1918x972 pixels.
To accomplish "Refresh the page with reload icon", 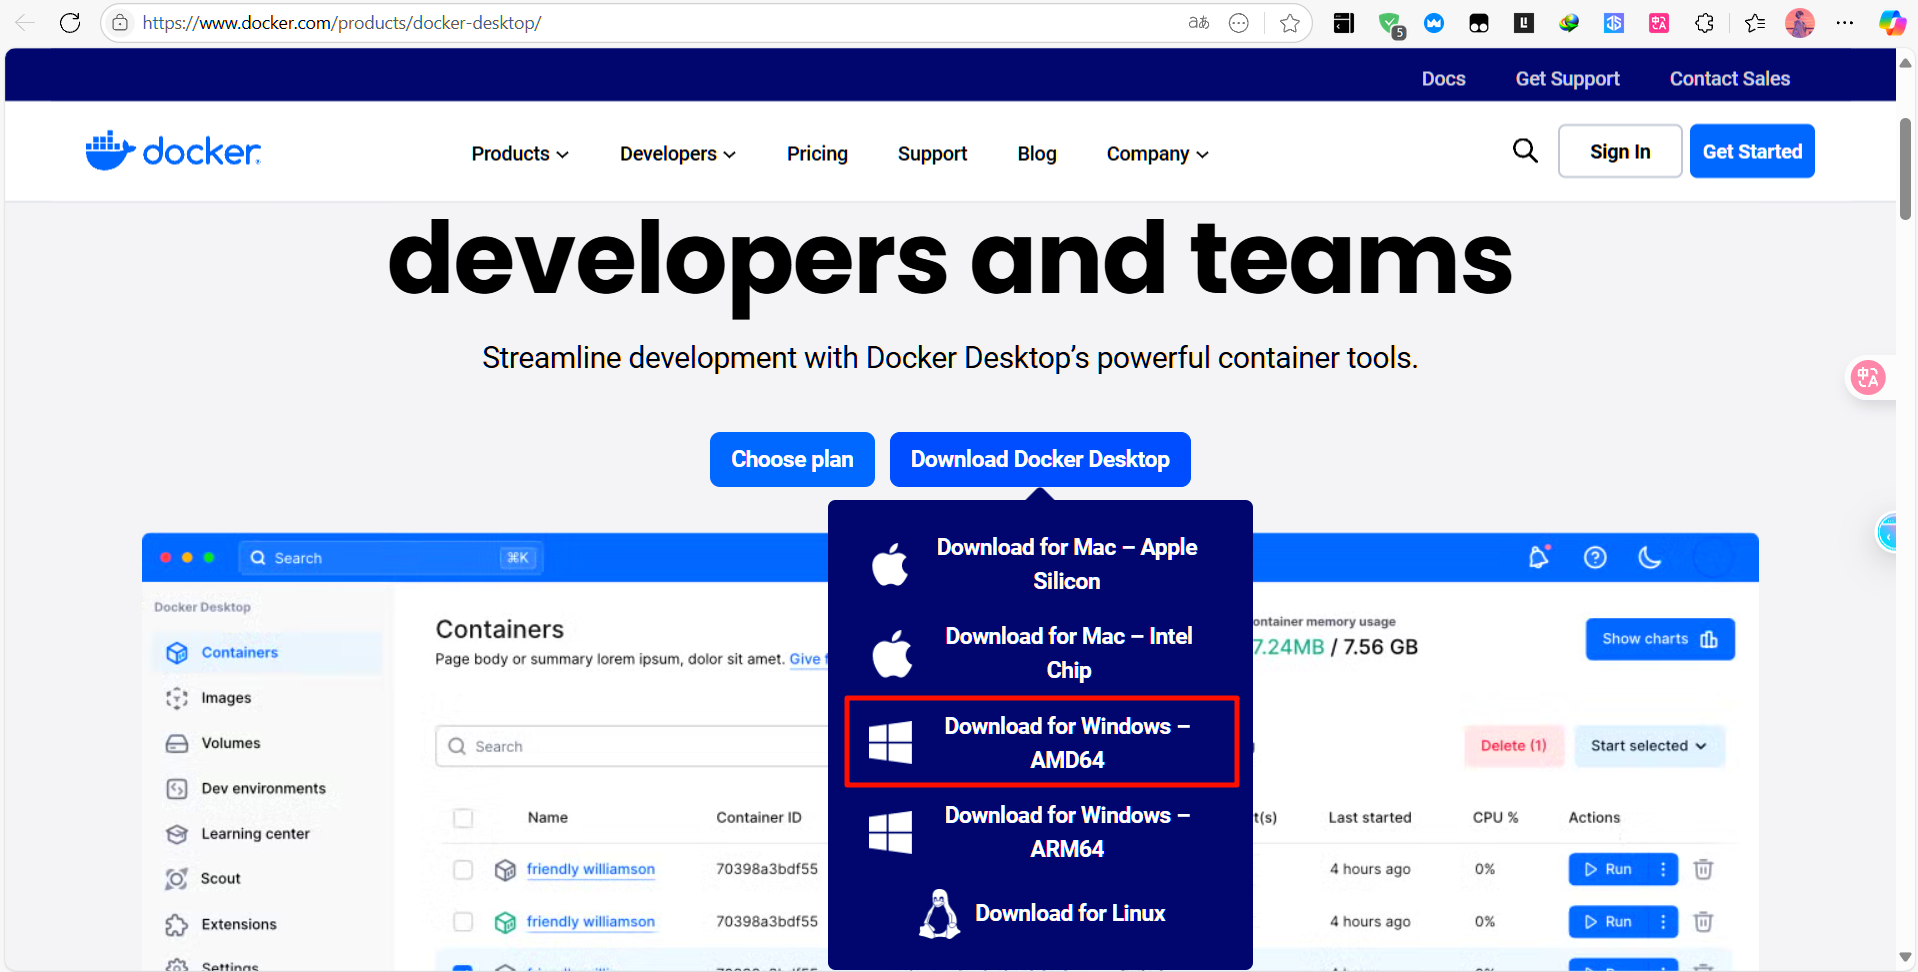I will point(70,23).
